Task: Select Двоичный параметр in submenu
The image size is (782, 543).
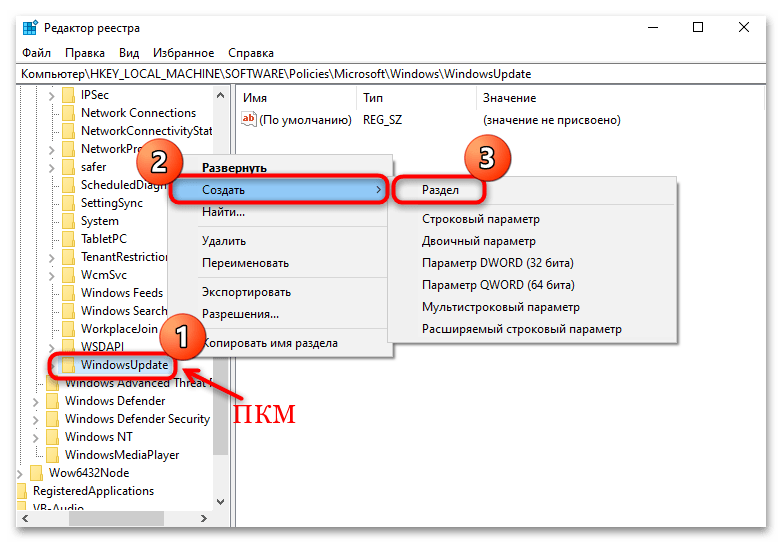Action: tap(533, 241)
